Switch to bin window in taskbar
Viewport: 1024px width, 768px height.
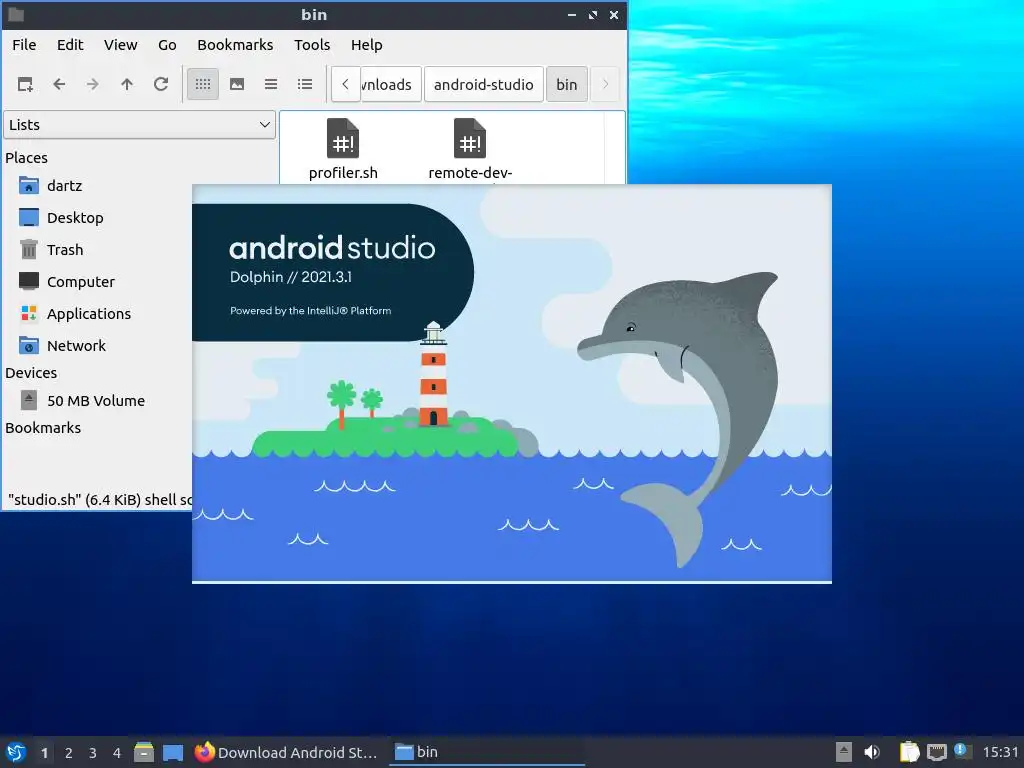tap(487, 752)
